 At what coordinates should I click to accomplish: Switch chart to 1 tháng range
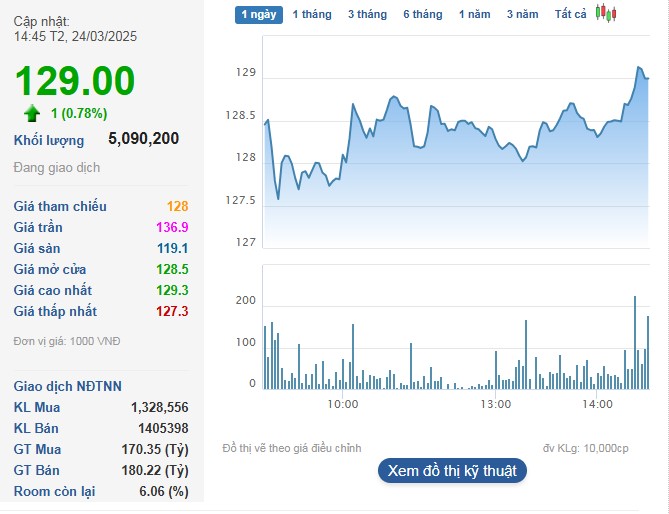coord(311,14)
